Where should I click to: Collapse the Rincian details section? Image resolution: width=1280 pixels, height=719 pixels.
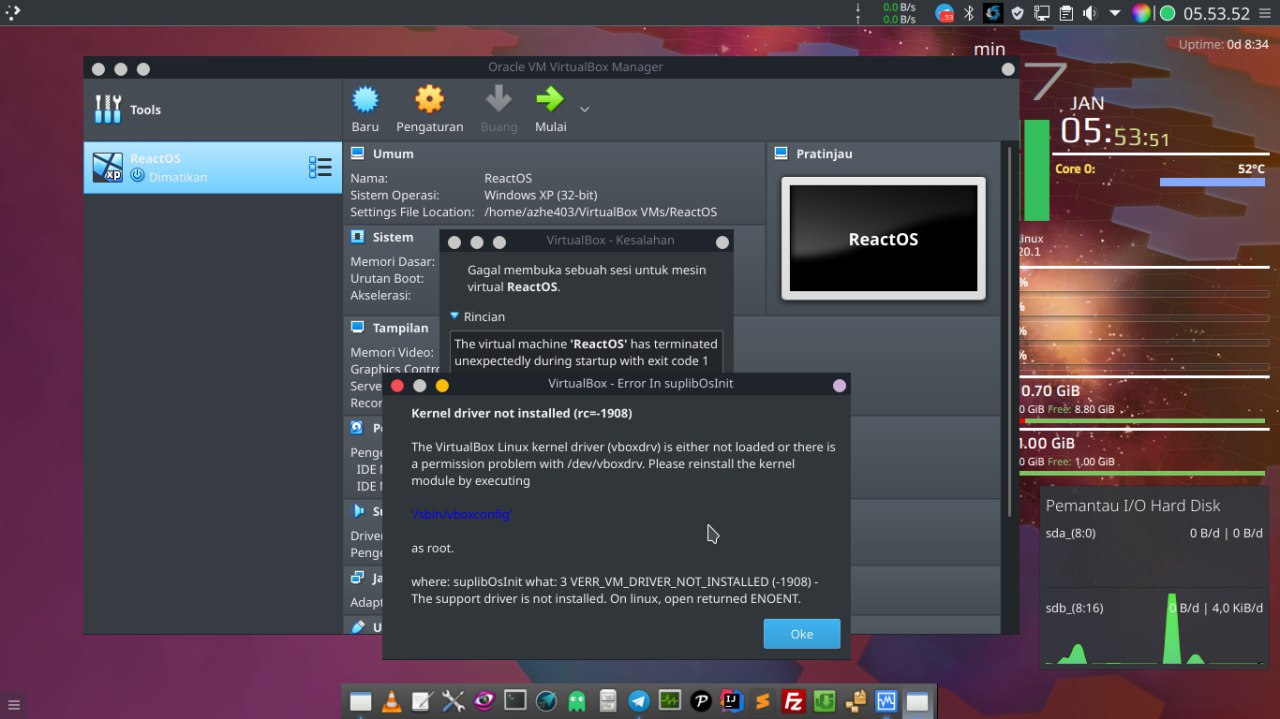455,316
